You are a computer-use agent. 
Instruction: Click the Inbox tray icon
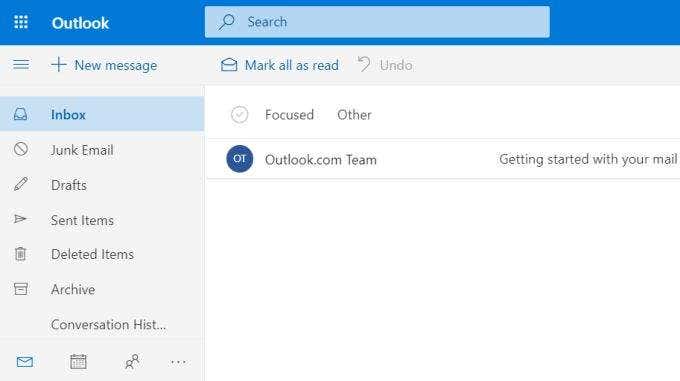pyautogui.click(x=20, y=114)
